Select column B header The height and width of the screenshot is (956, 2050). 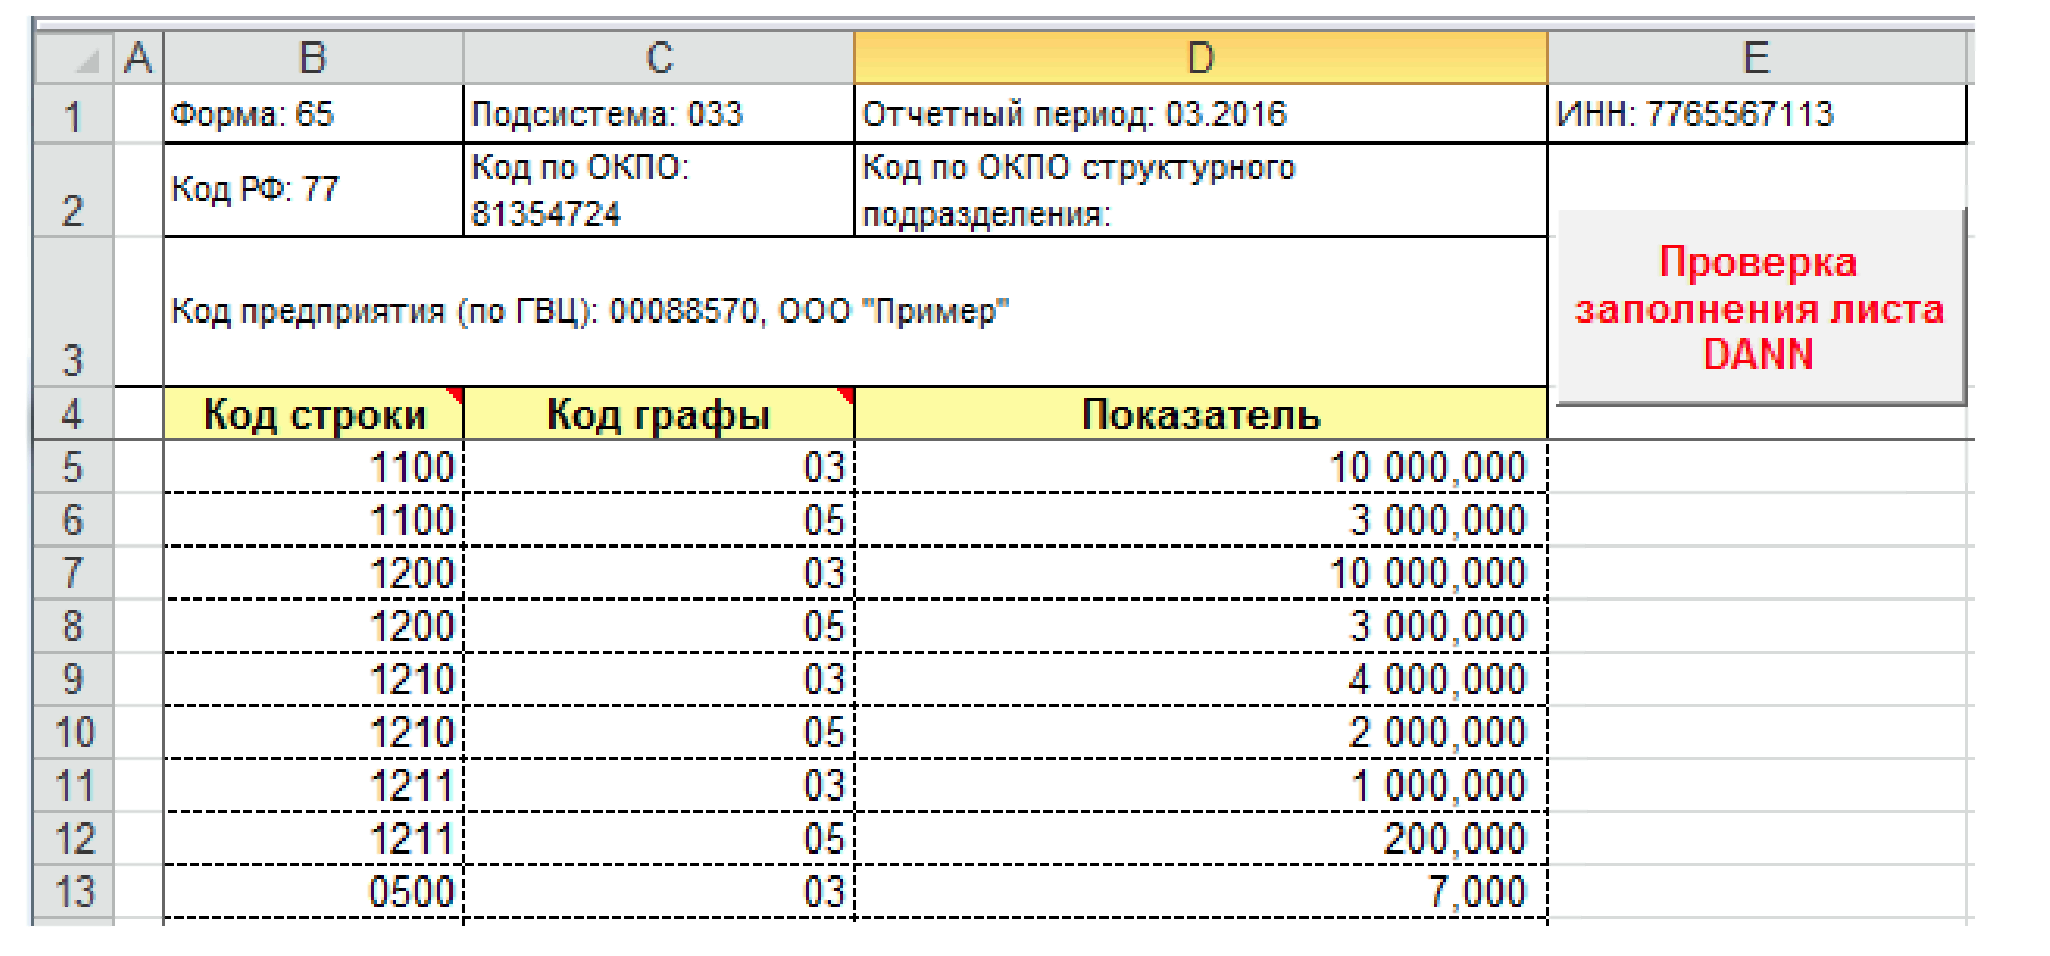click(313, 59)
